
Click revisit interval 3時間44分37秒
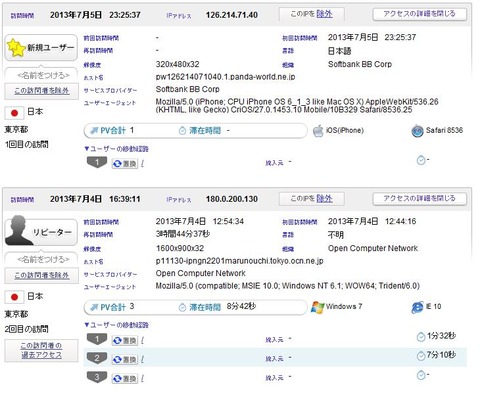click(183, 234)
